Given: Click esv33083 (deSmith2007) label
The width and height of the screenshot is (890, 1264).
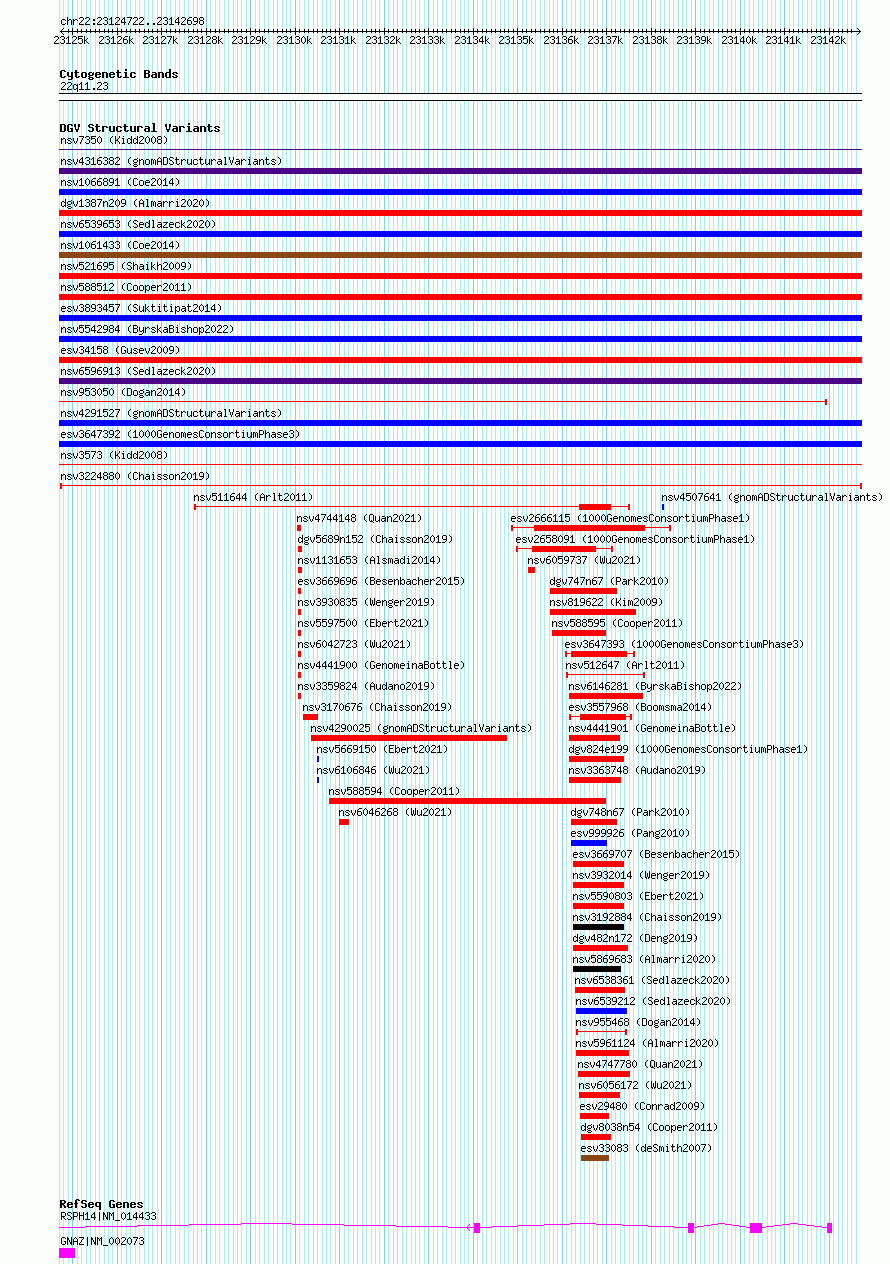Looking at the screenshot, I should click(x=647, y=1148).
